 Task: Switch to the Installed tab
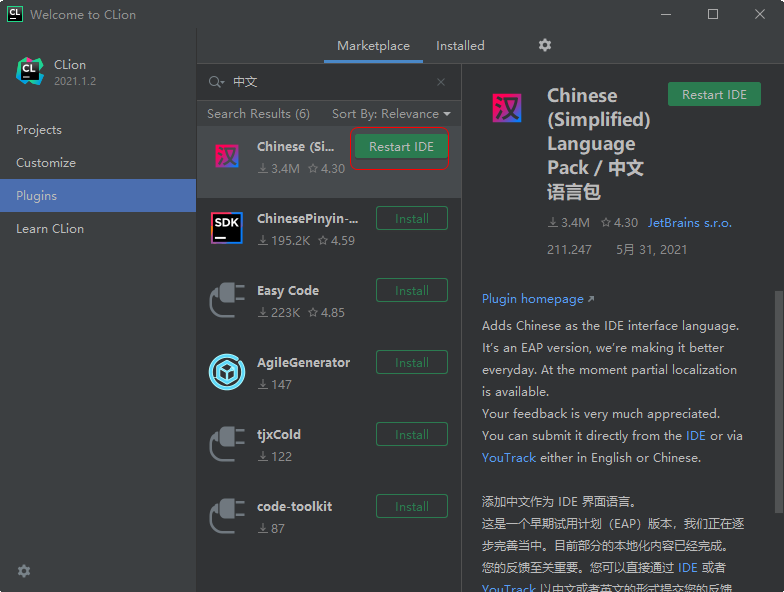[x=460, y=46]
